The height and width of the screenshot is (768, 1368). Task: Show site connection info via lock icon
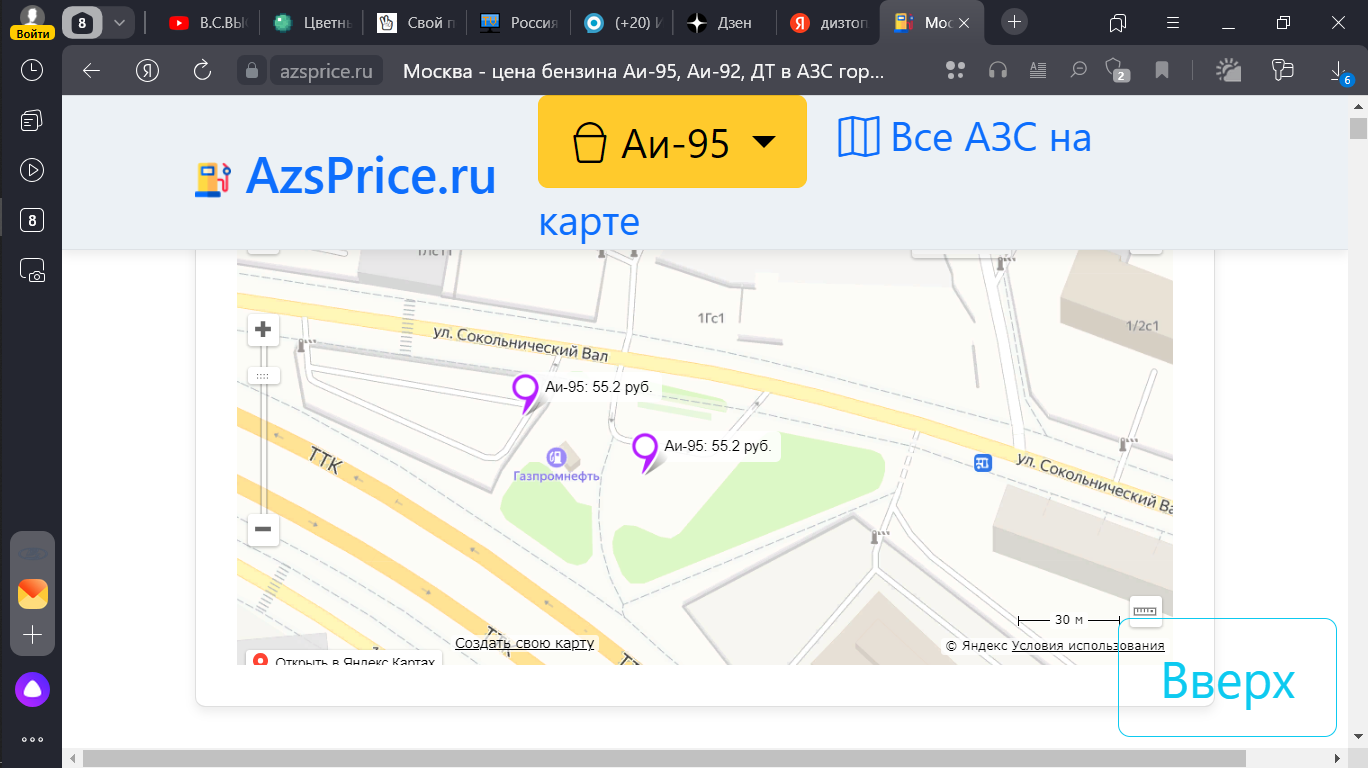252,71
